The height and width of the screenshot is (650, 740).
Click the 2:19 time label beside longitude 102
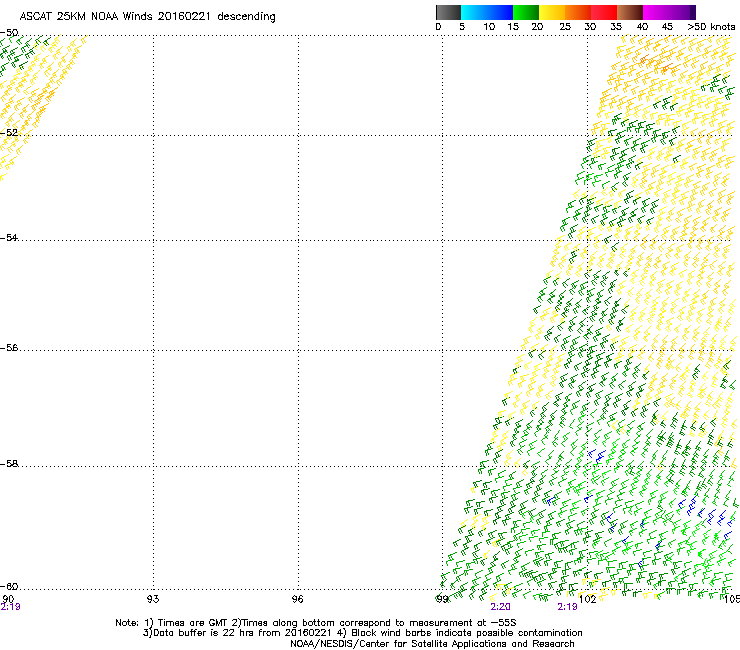coord(567,607)
